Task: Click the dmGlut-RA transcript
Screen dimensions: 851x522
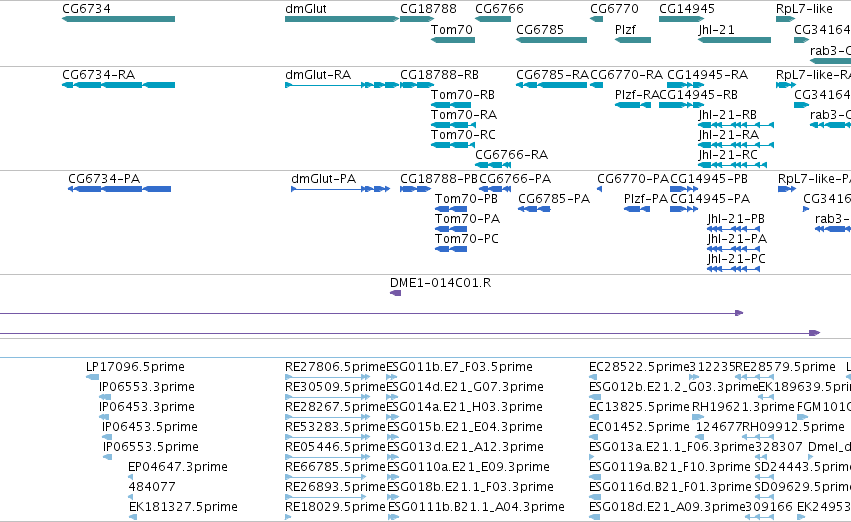Action: [x=342, y=85]
